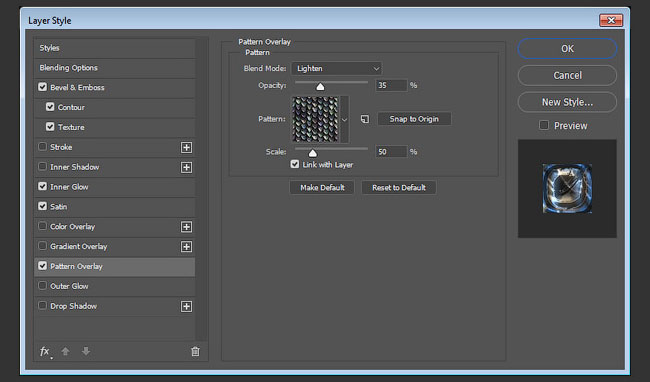Click the Opacity value field showing 35

391,85
